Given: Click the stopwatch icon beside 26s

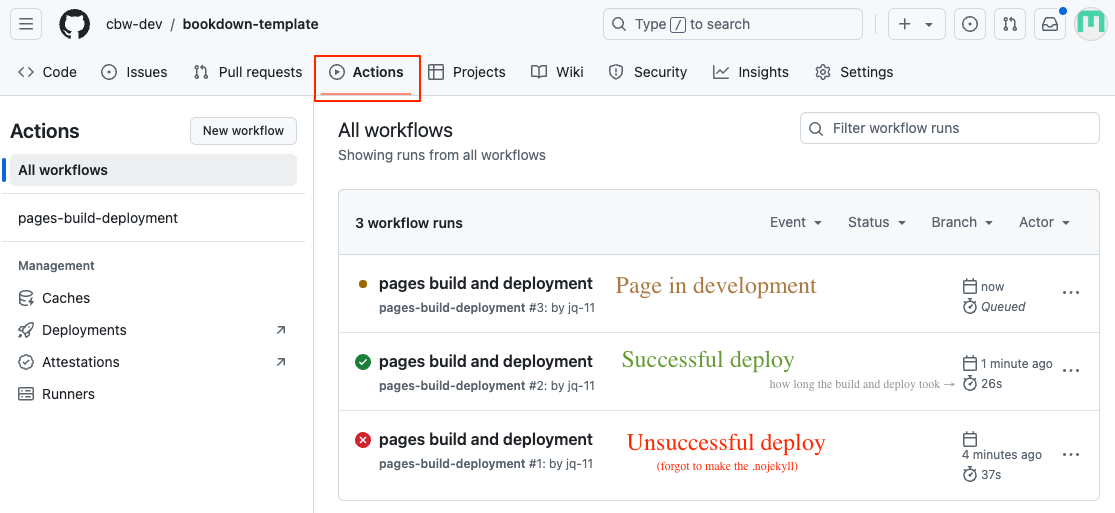Looking at the screenshot, I should [x=969, y=384].
